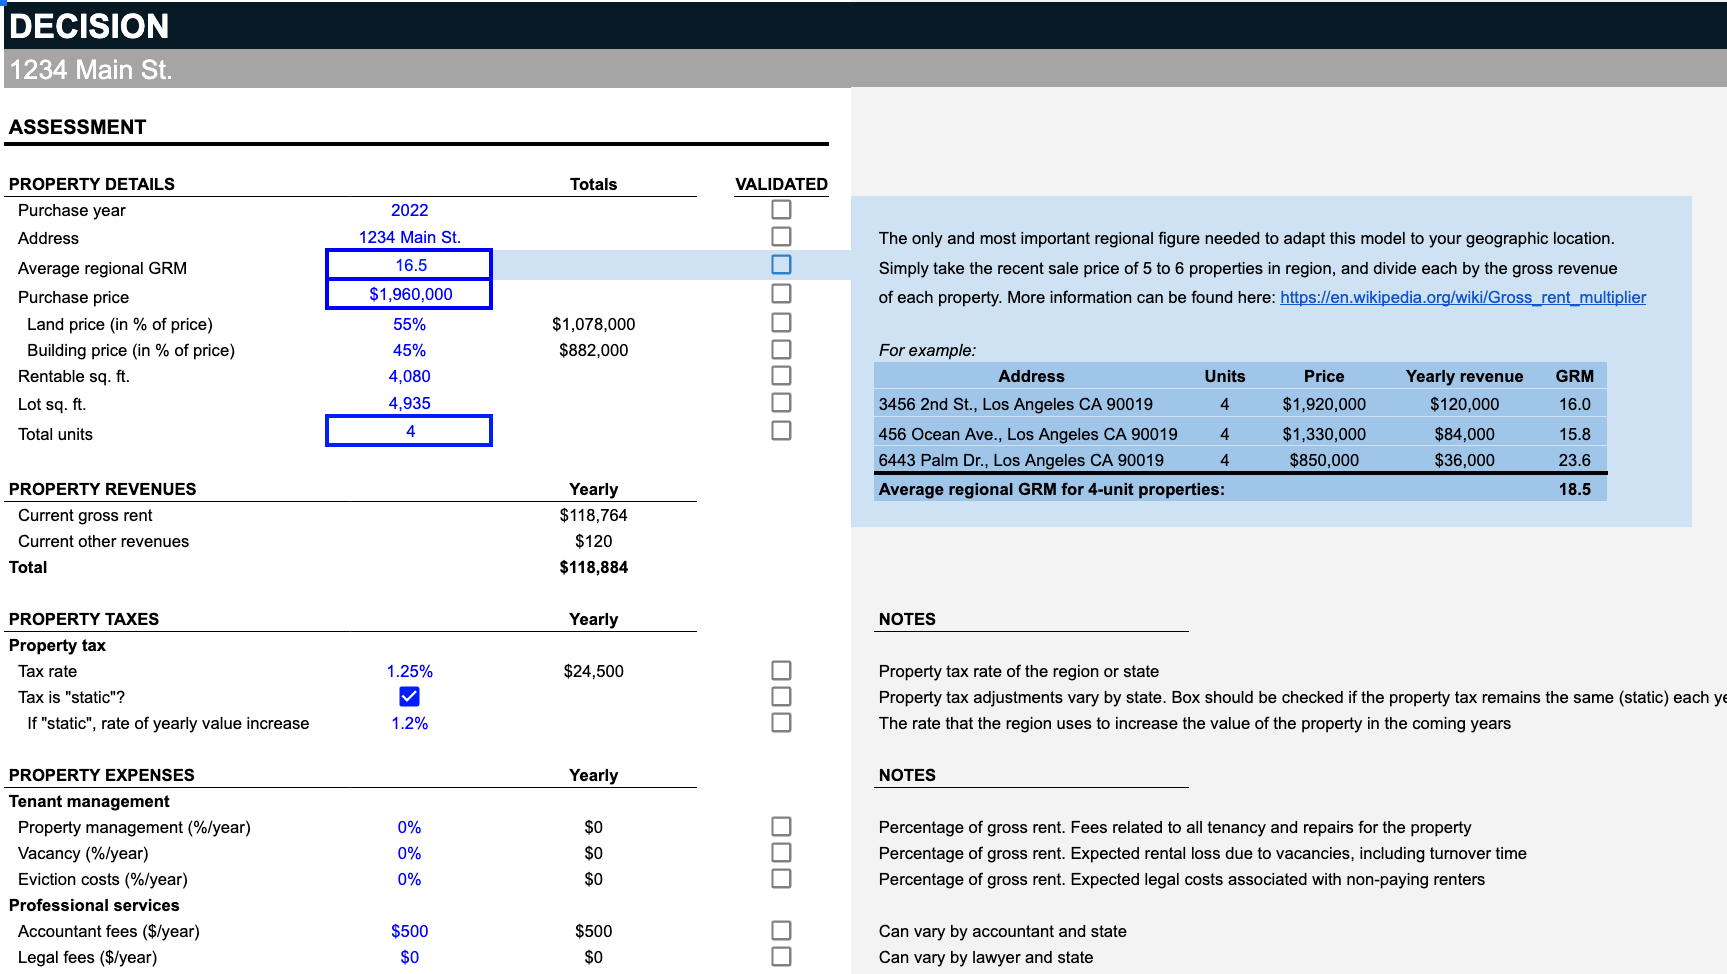Check the Validated box for Vacancy expense
Screen dimensions: 1727x974
pyautogui.click(x=781, y=852)
